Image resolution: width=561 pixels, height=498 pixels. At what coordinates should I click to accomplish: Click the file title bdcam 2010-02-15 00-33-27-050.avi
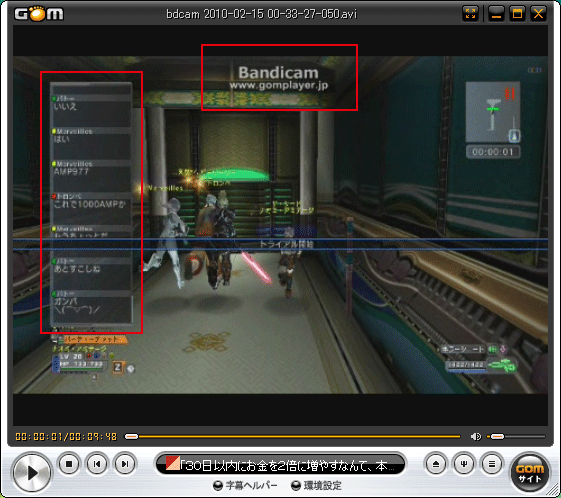pos(262,14)
